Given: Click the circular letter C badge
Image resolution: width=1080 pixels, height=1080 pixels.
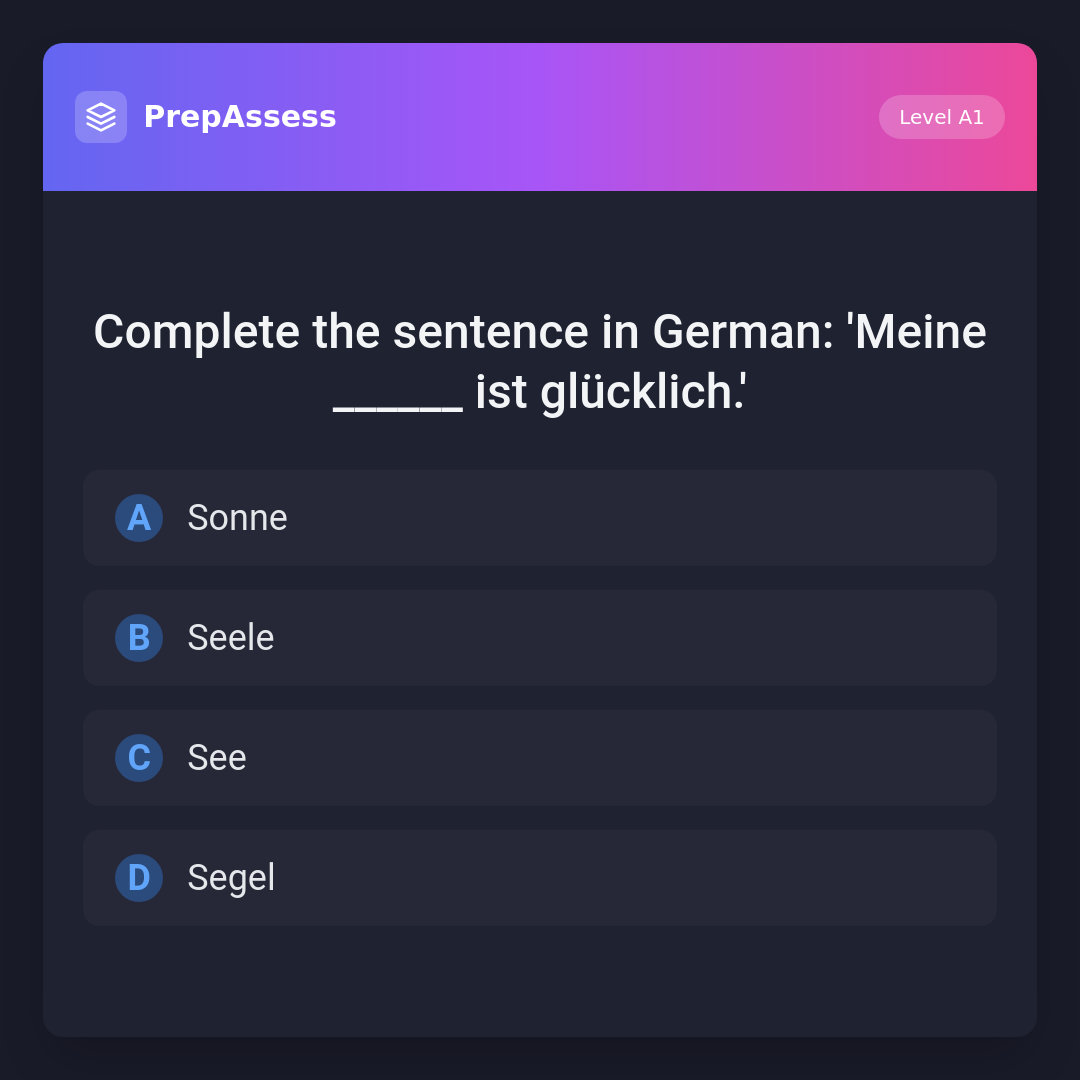Looking at the screenshot, I should (x=139, y=758).
